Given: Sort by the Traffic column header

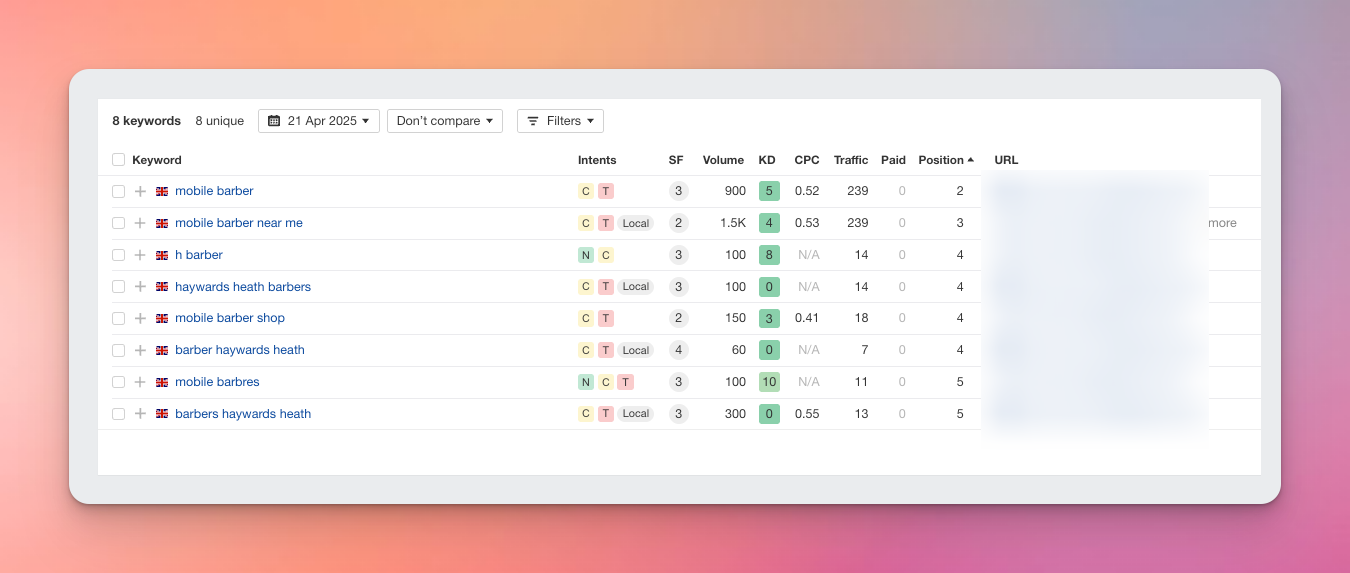Looking at the screenshot, I should point(851,160).
